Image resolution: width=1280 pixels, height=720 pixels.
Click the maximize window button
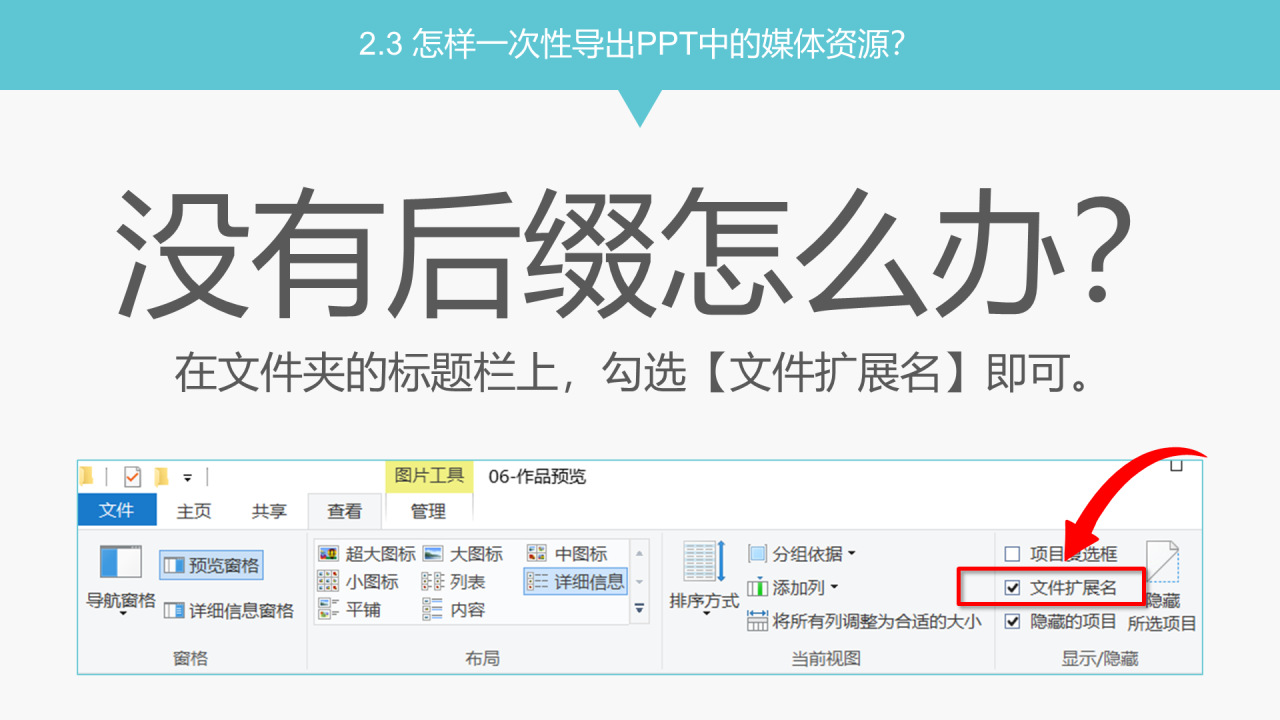[x=1177, y=465]
